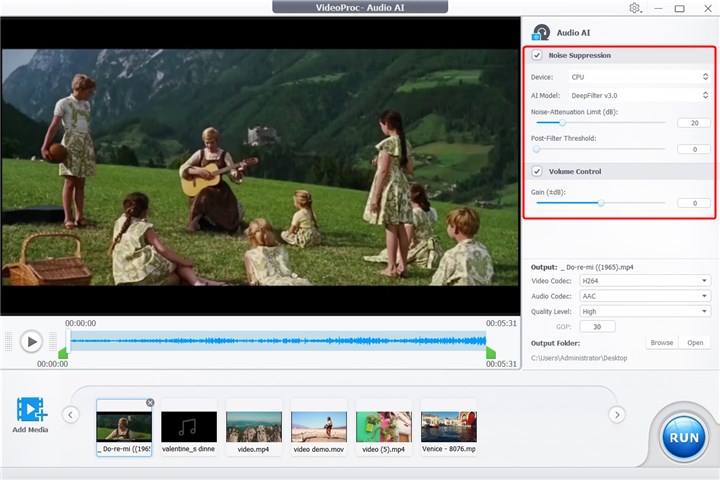Open the Device dropdown set to CPU
The image size is (720, 480).
pyautogui.click(x=638, y=76)
